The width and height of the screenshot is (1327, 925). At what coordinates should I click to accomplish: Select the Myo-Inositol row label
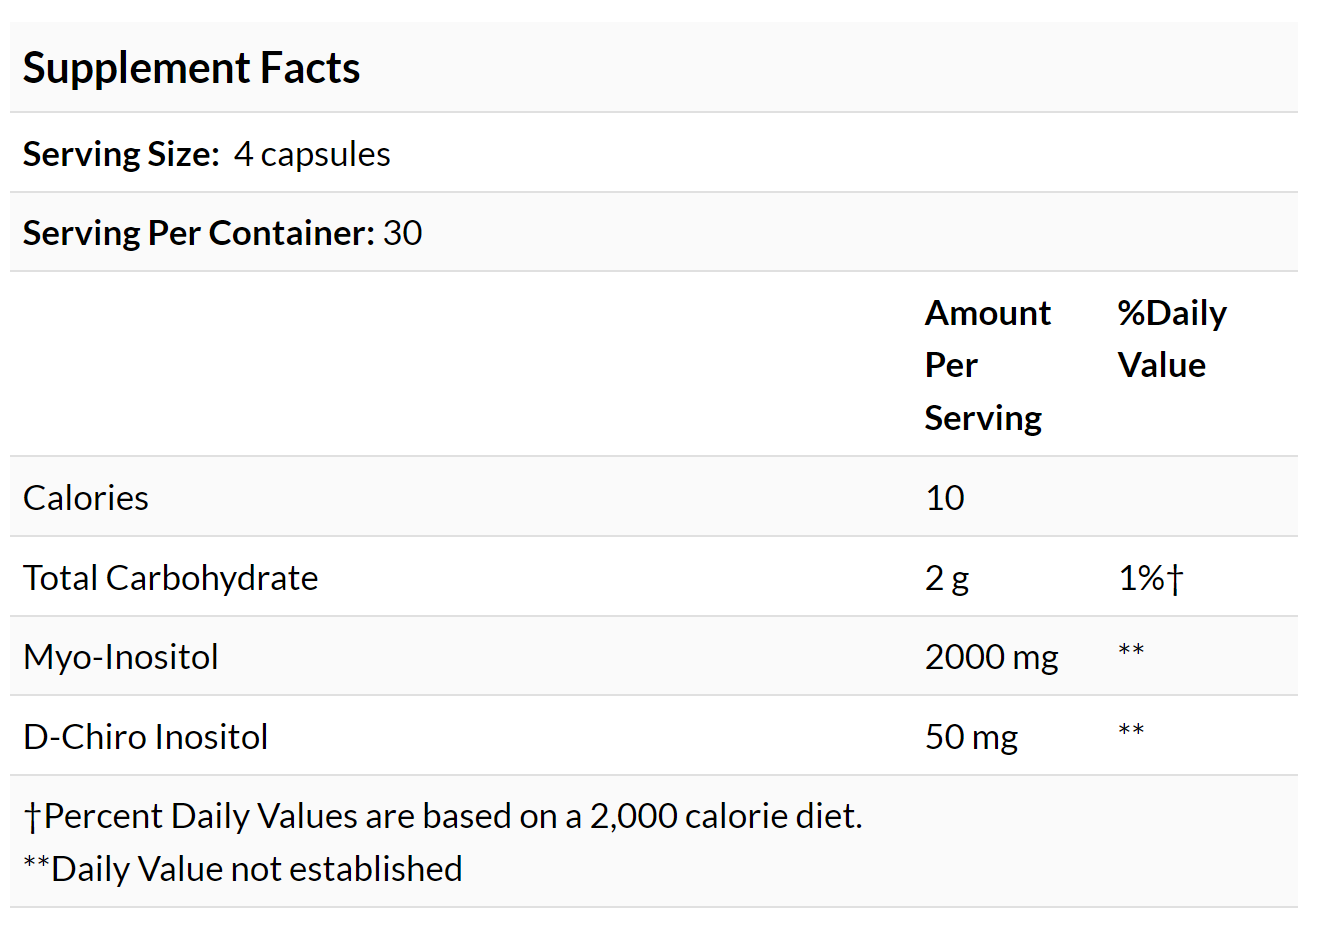point(121,657)
